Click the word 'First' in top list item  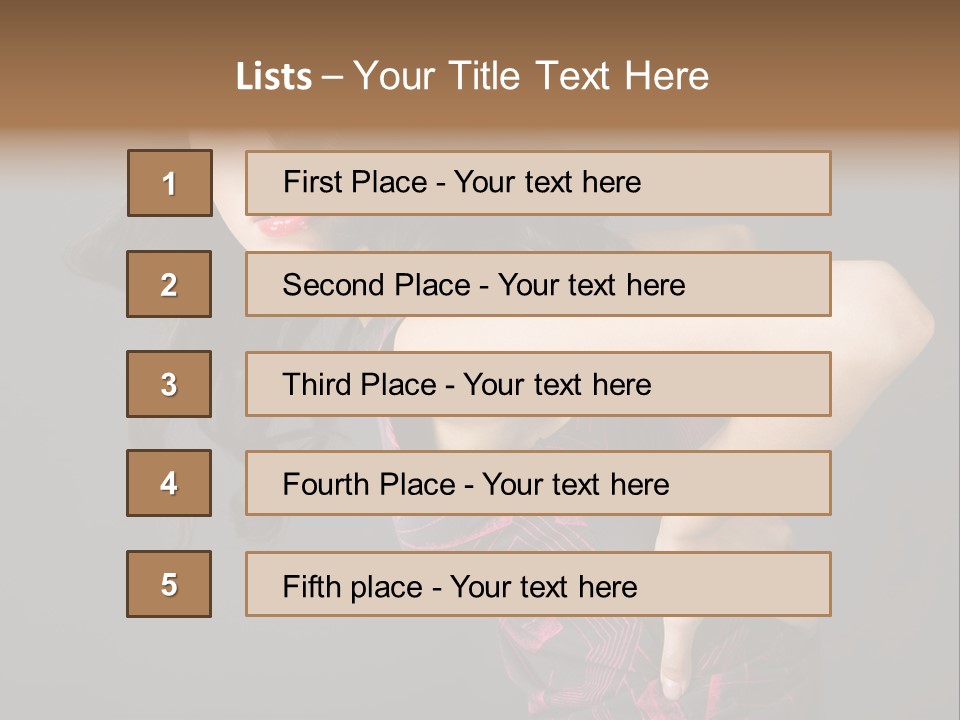pos(311,182)
